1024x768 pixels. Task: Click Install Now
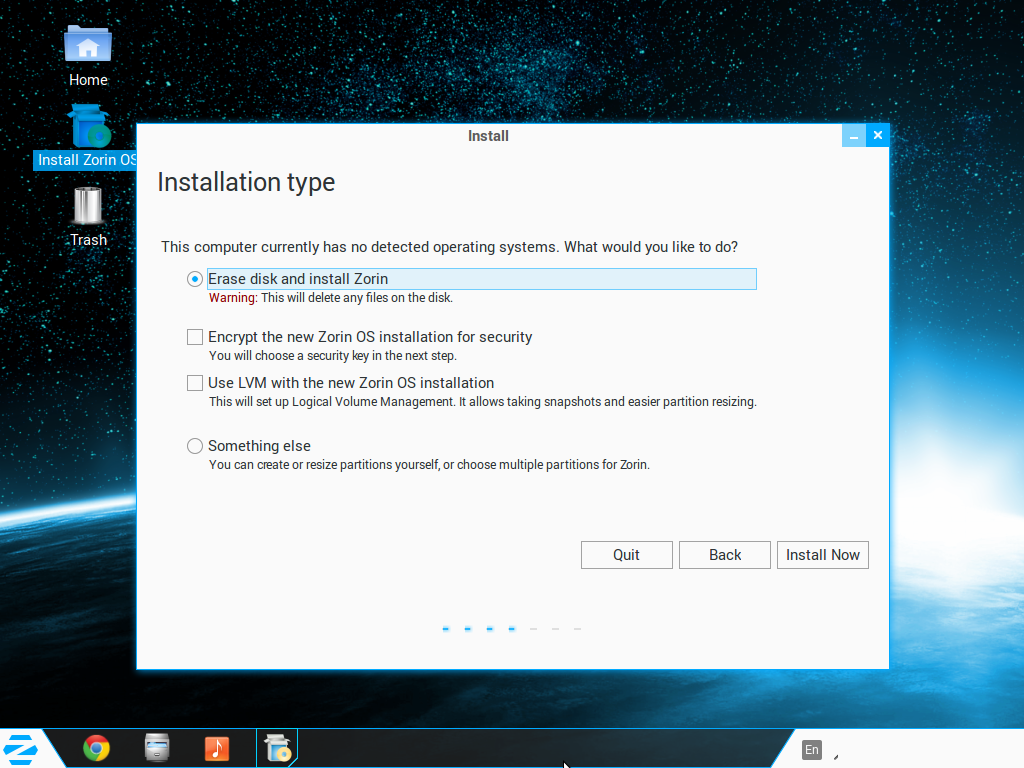click(823, 555)
